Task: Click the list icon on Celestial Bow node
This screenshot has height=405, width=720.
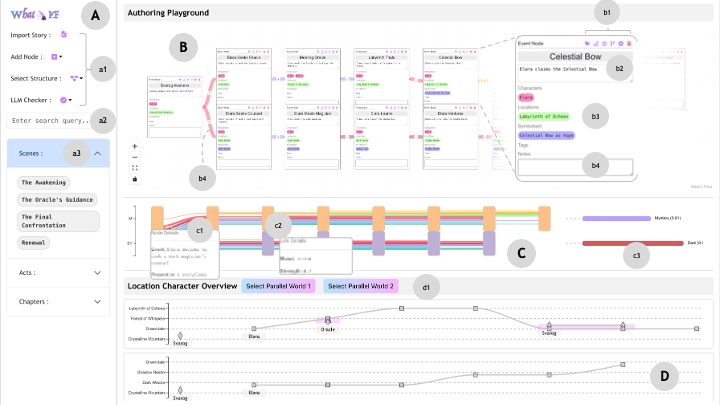Action: click(x=604, y=44)
